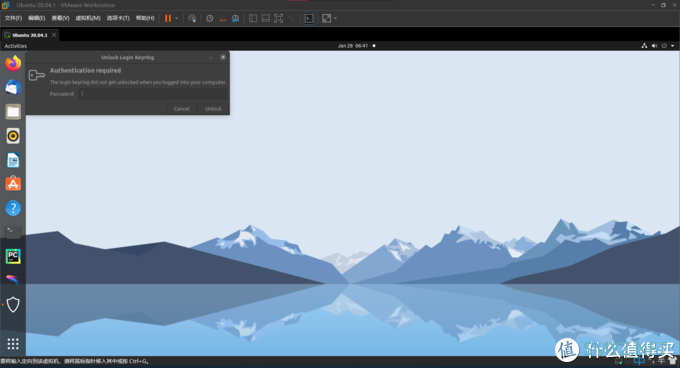The height and width of the screenshot is (368, 680).
Task: Pause the virtual machine with the orange button
Action: (168, 18)
